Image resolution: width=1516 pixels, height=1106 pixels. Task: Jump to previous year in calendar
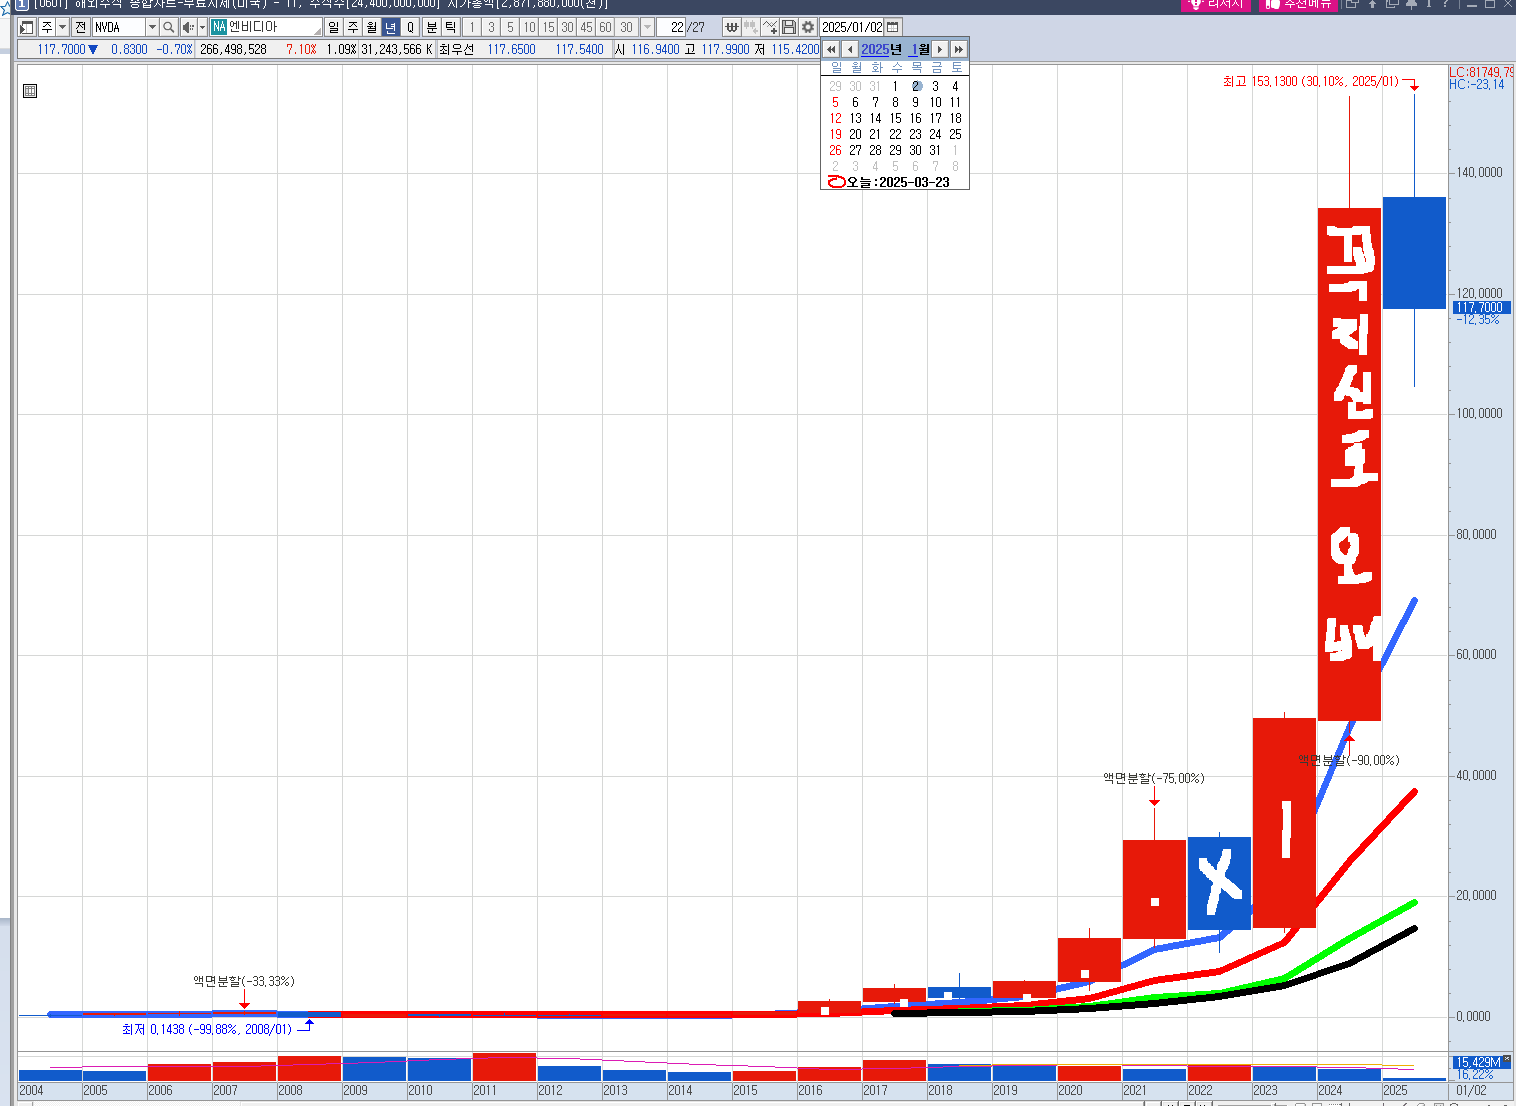point(831,49)
